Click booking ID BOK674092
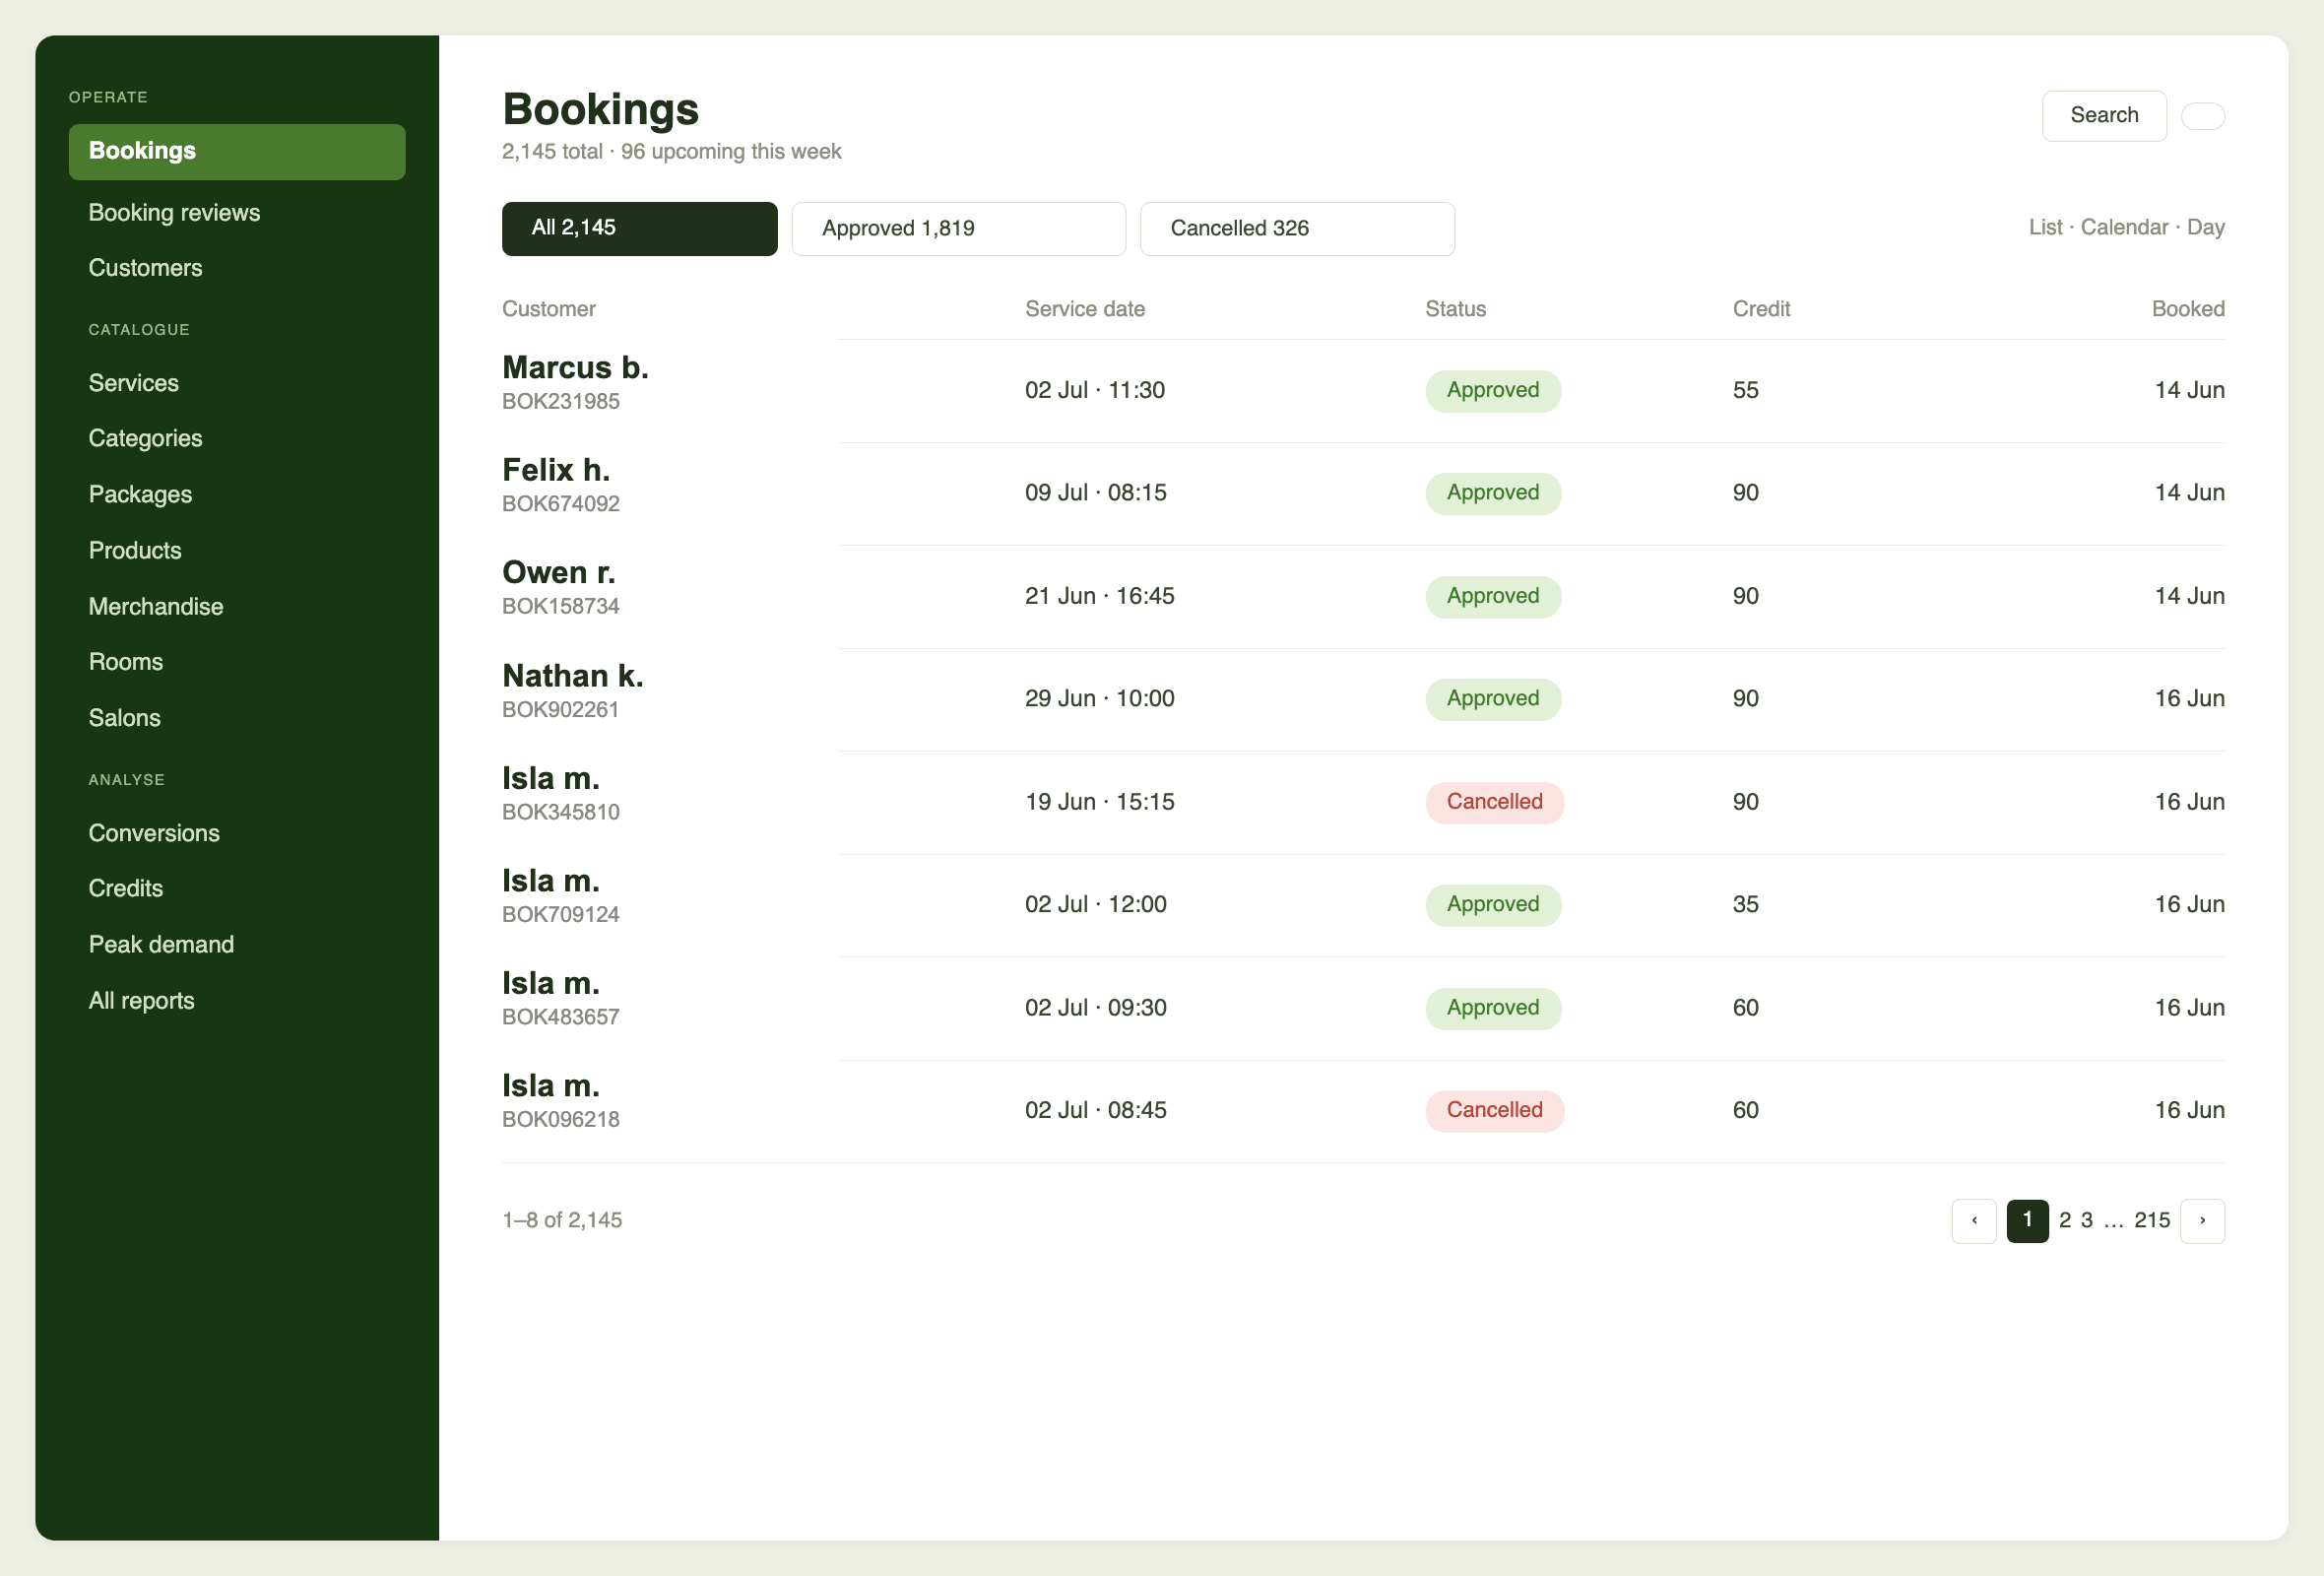The height and width of the screenshot is (1576, 2324). pos(560,504)
